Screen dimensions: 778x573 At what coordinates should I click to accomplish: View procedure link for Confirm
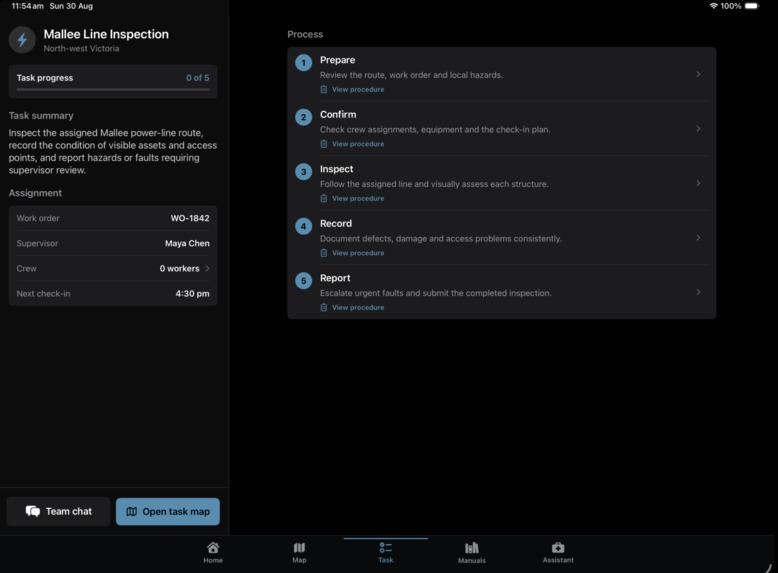click(x=358, y=144)
